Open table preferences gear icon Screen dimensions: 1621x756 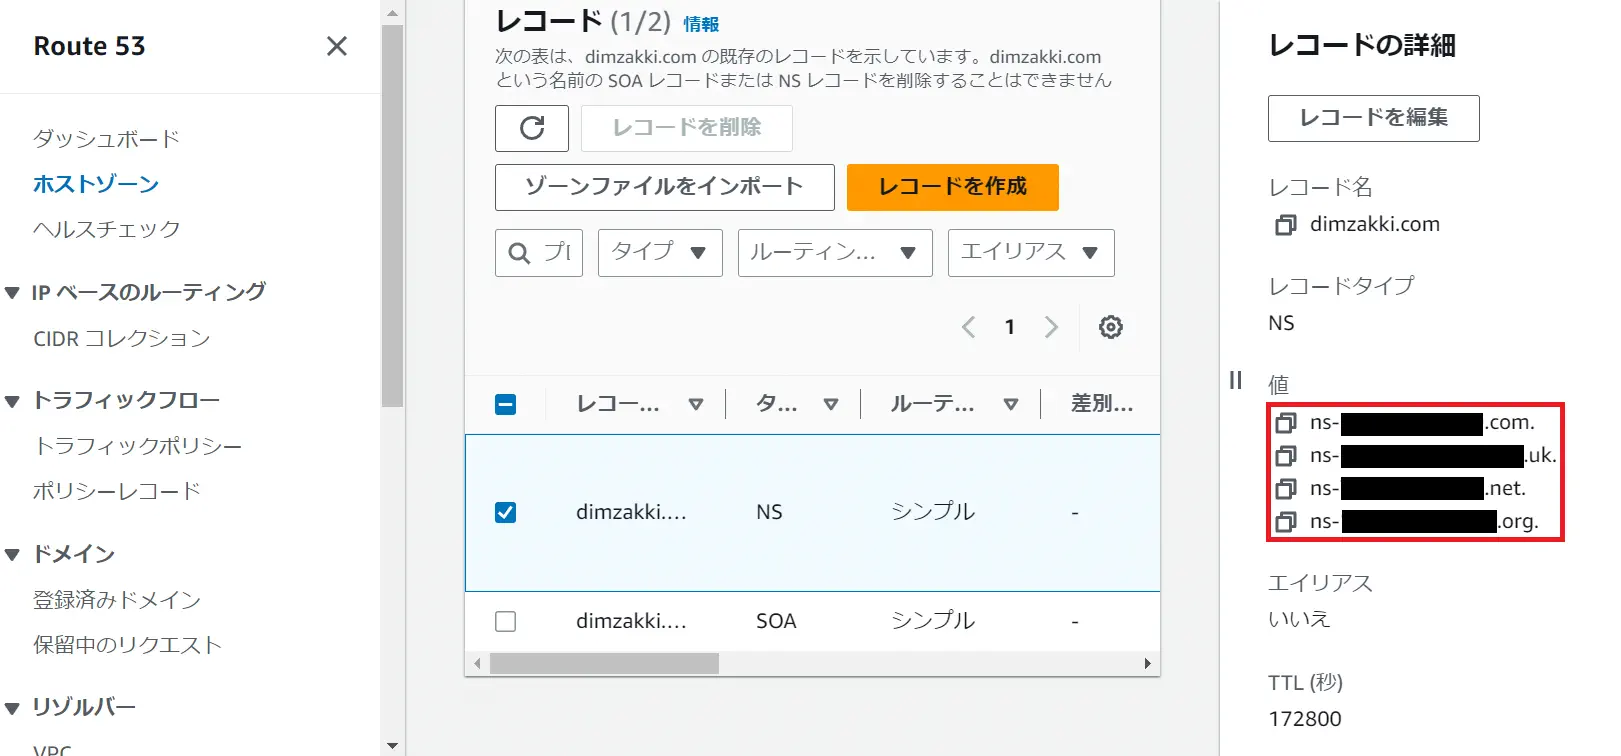[1110, 327]
